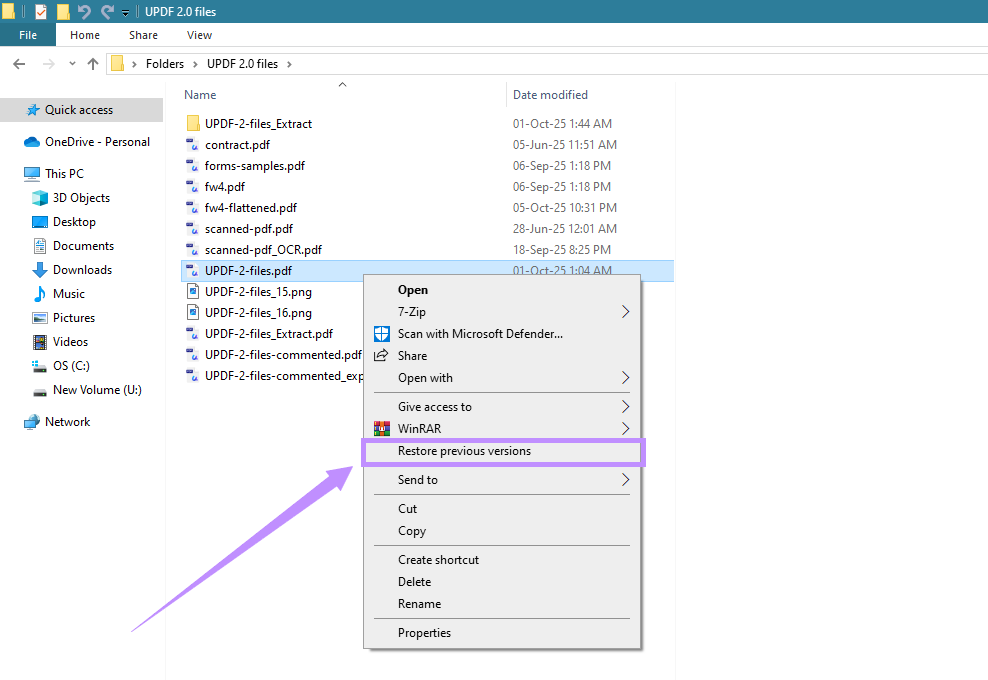Click the Network icon in the sidebar

[31, 421]
